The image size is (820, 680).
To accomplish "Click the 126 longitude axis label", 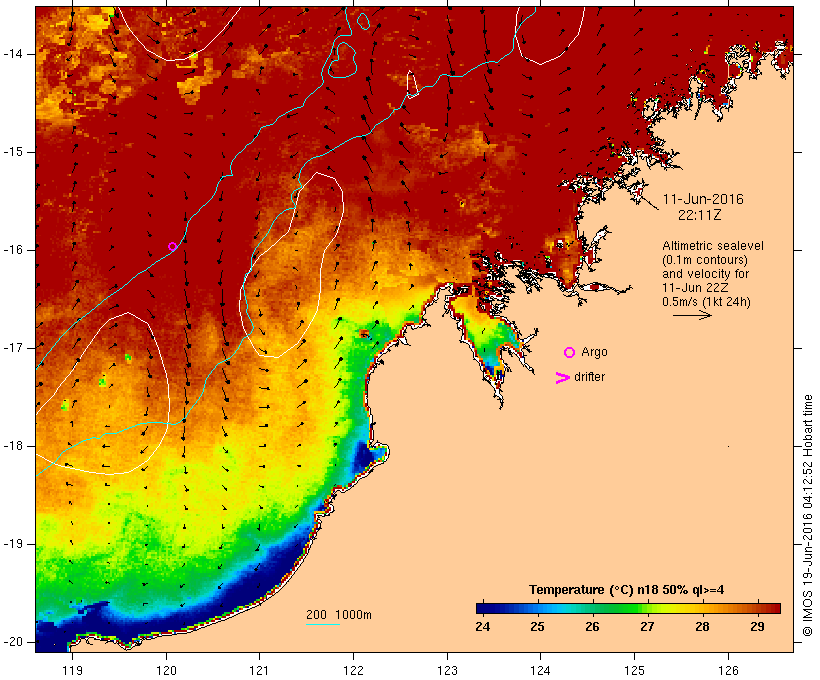I will pyautogui.click(x=728, y=670).
